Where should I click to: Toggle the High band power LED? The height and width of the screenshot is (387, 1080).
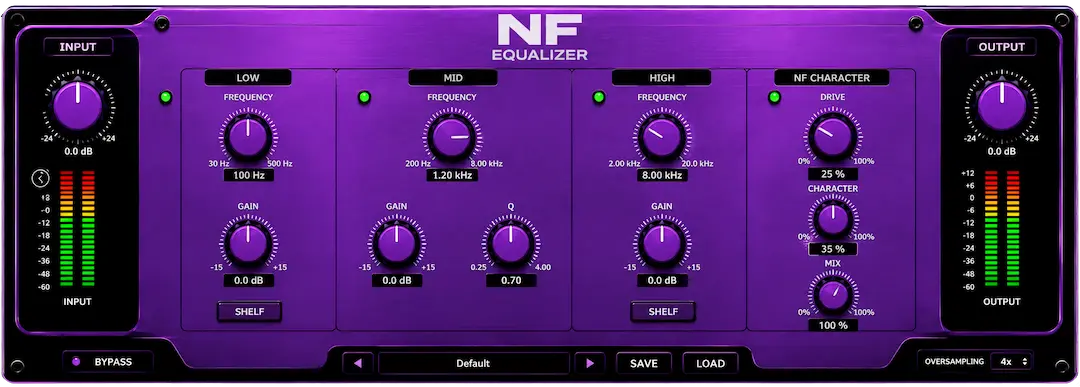(x=599, y=98)
